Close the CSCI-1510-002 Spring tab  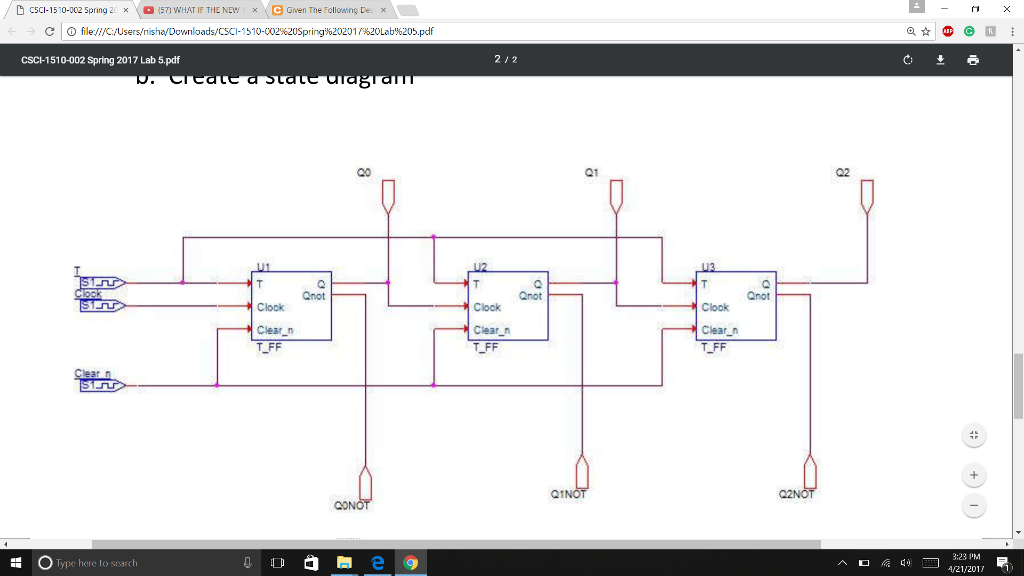125,10
